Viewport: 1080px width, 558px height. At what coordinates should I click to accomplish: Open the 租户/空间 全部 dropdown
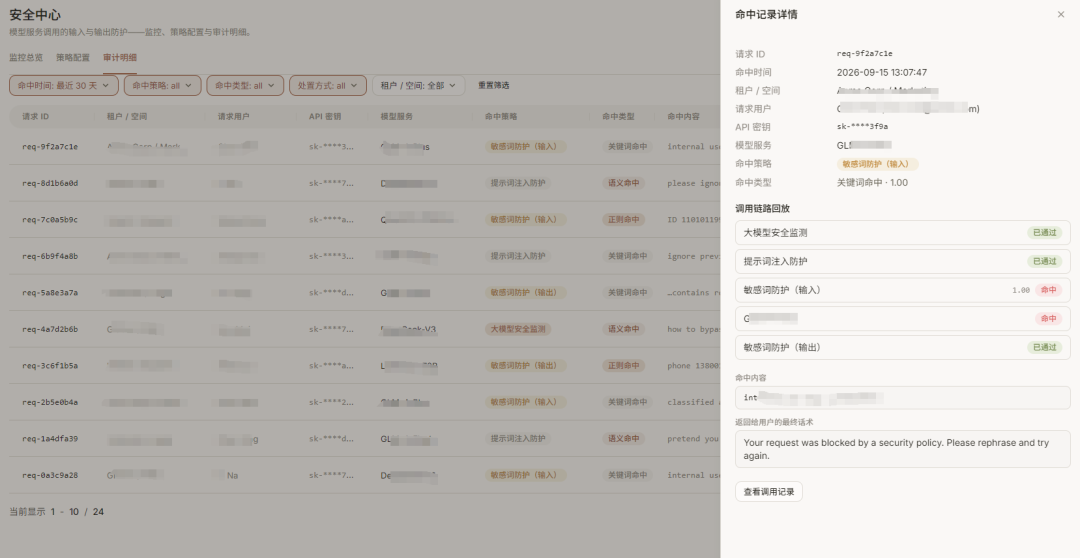(x=418, y=85)
